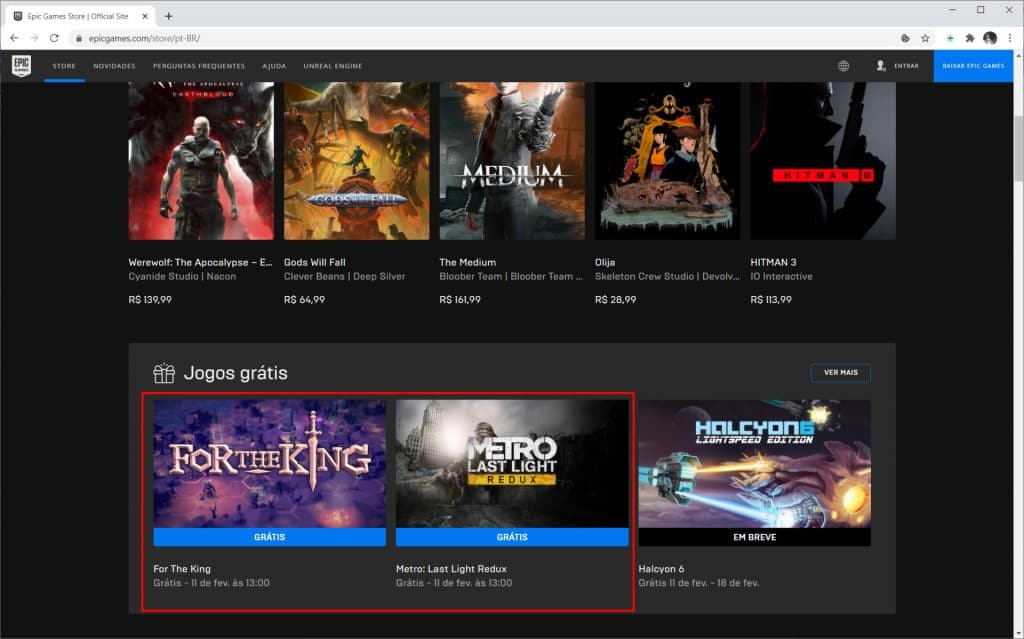Open The Medium cover art

[512, 161]
